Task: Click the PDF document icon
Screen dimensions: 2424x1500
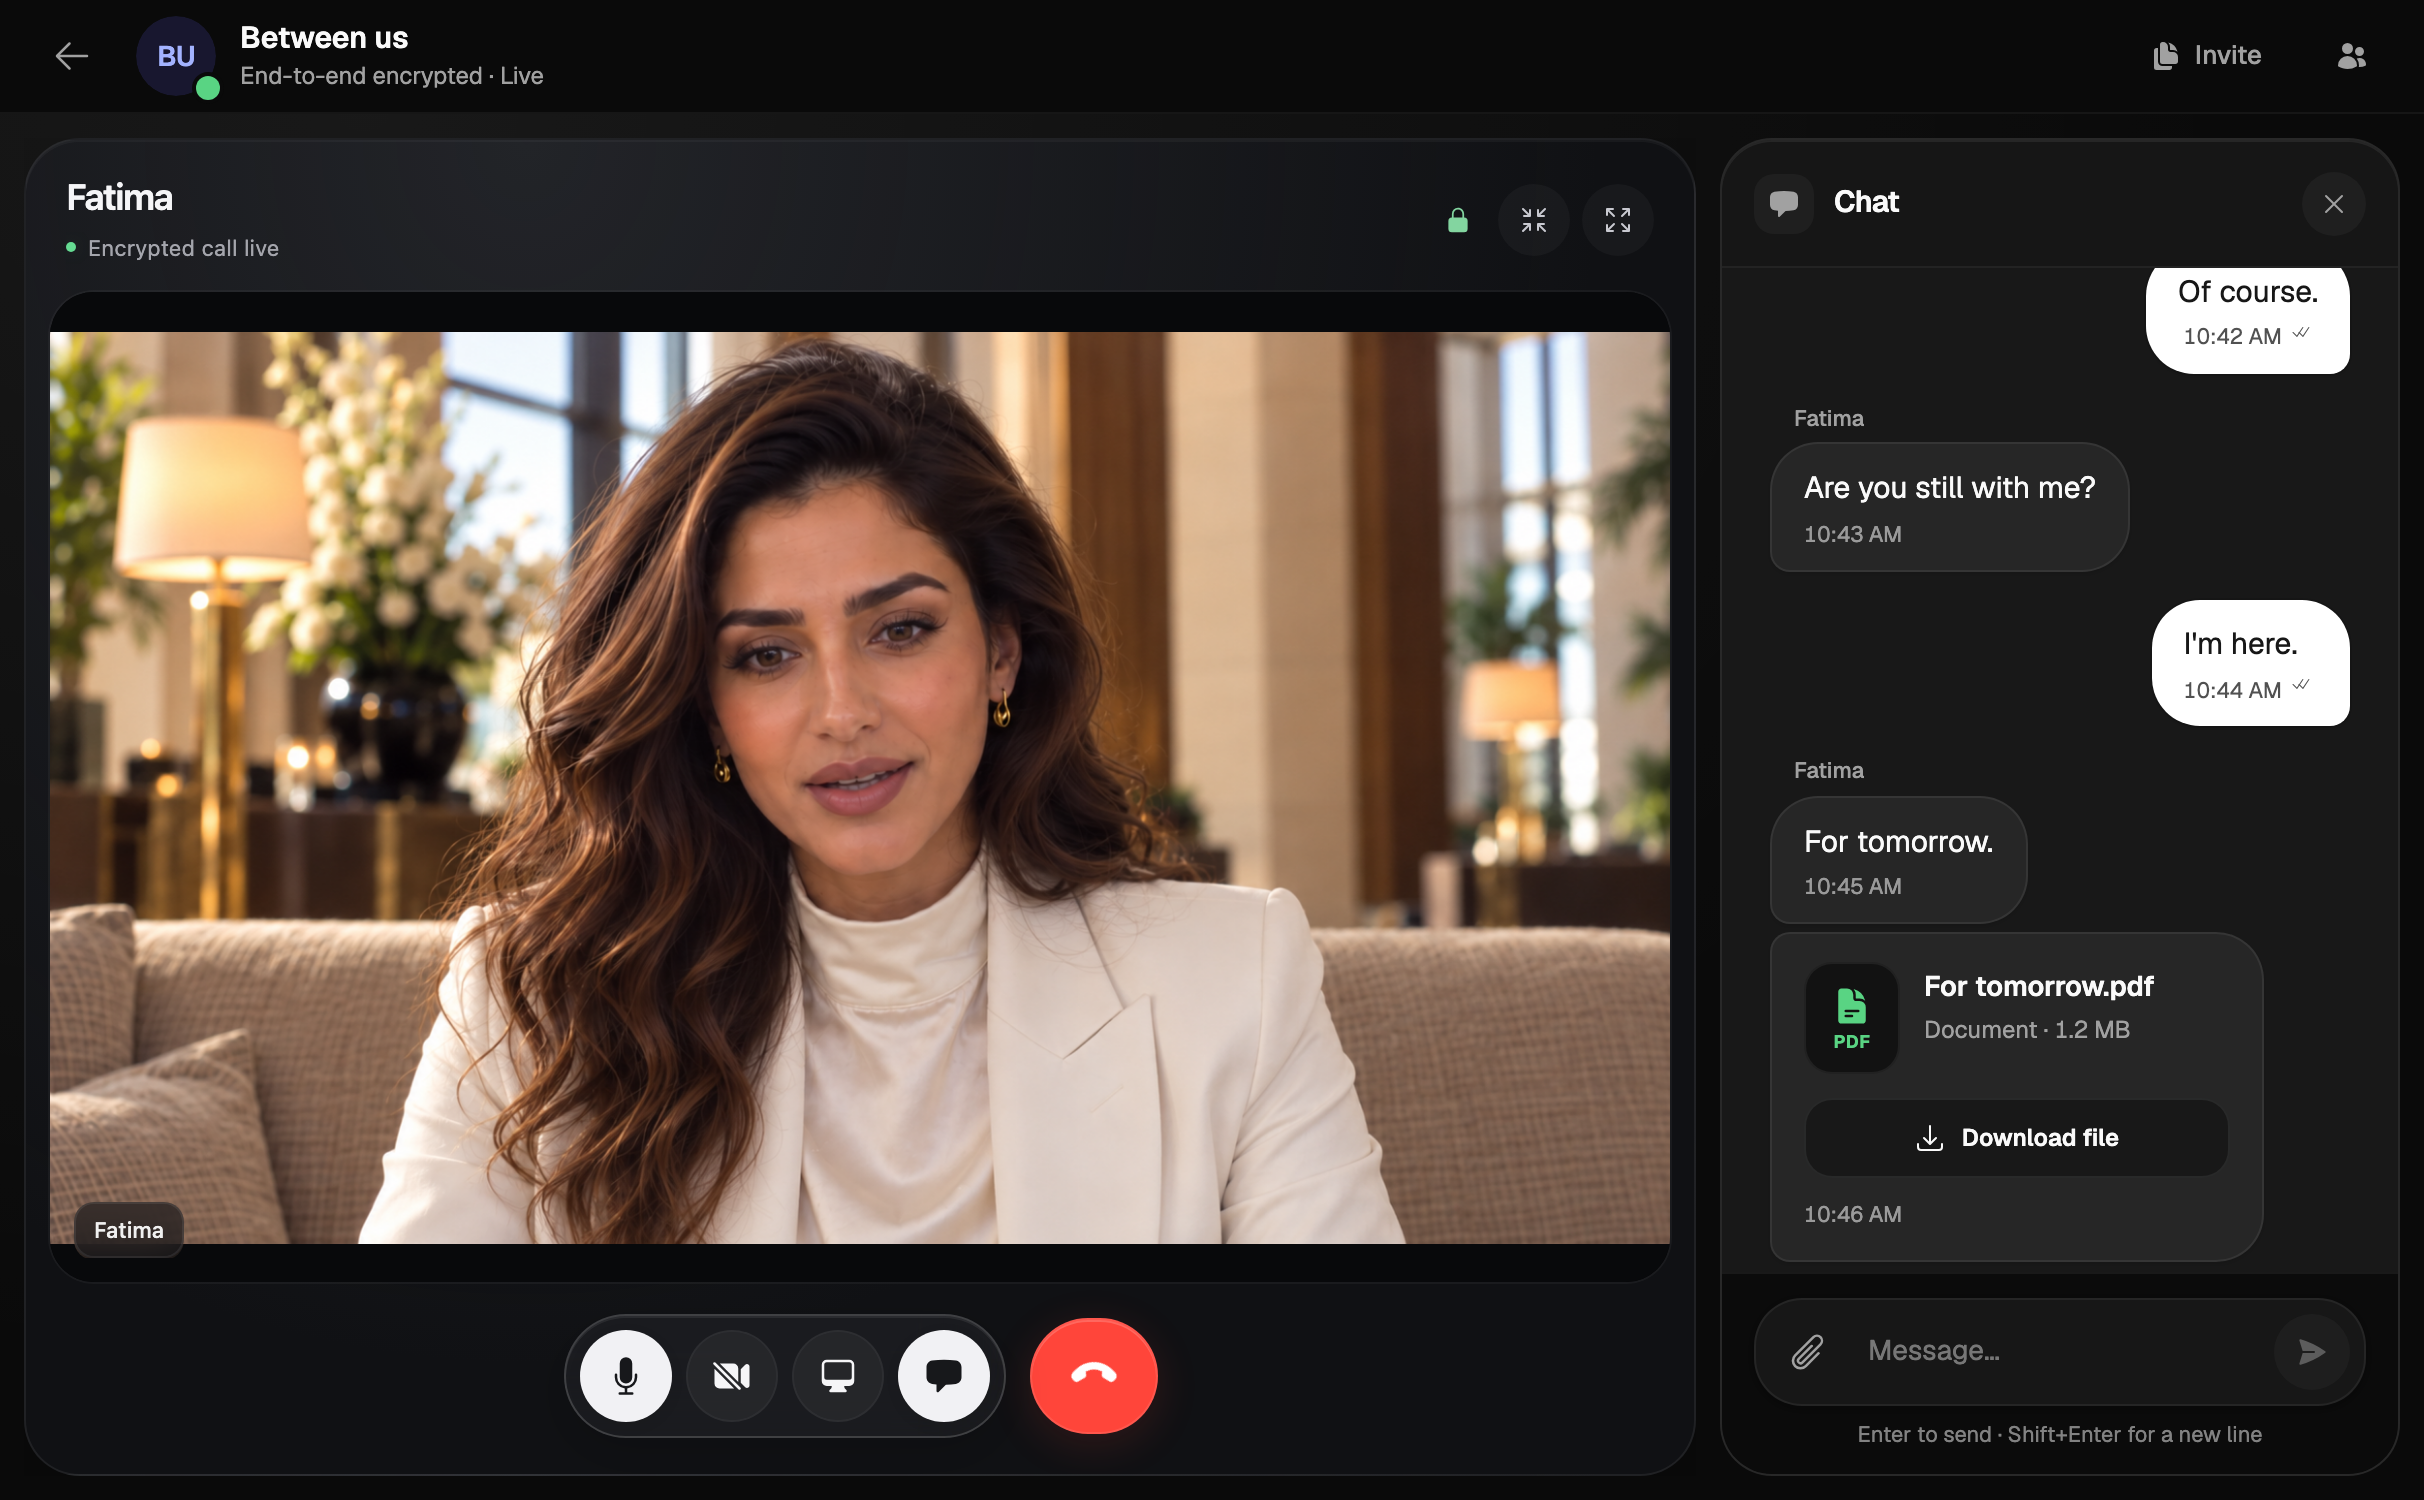Action: pyautogui.click(x=1852, y=1018)
